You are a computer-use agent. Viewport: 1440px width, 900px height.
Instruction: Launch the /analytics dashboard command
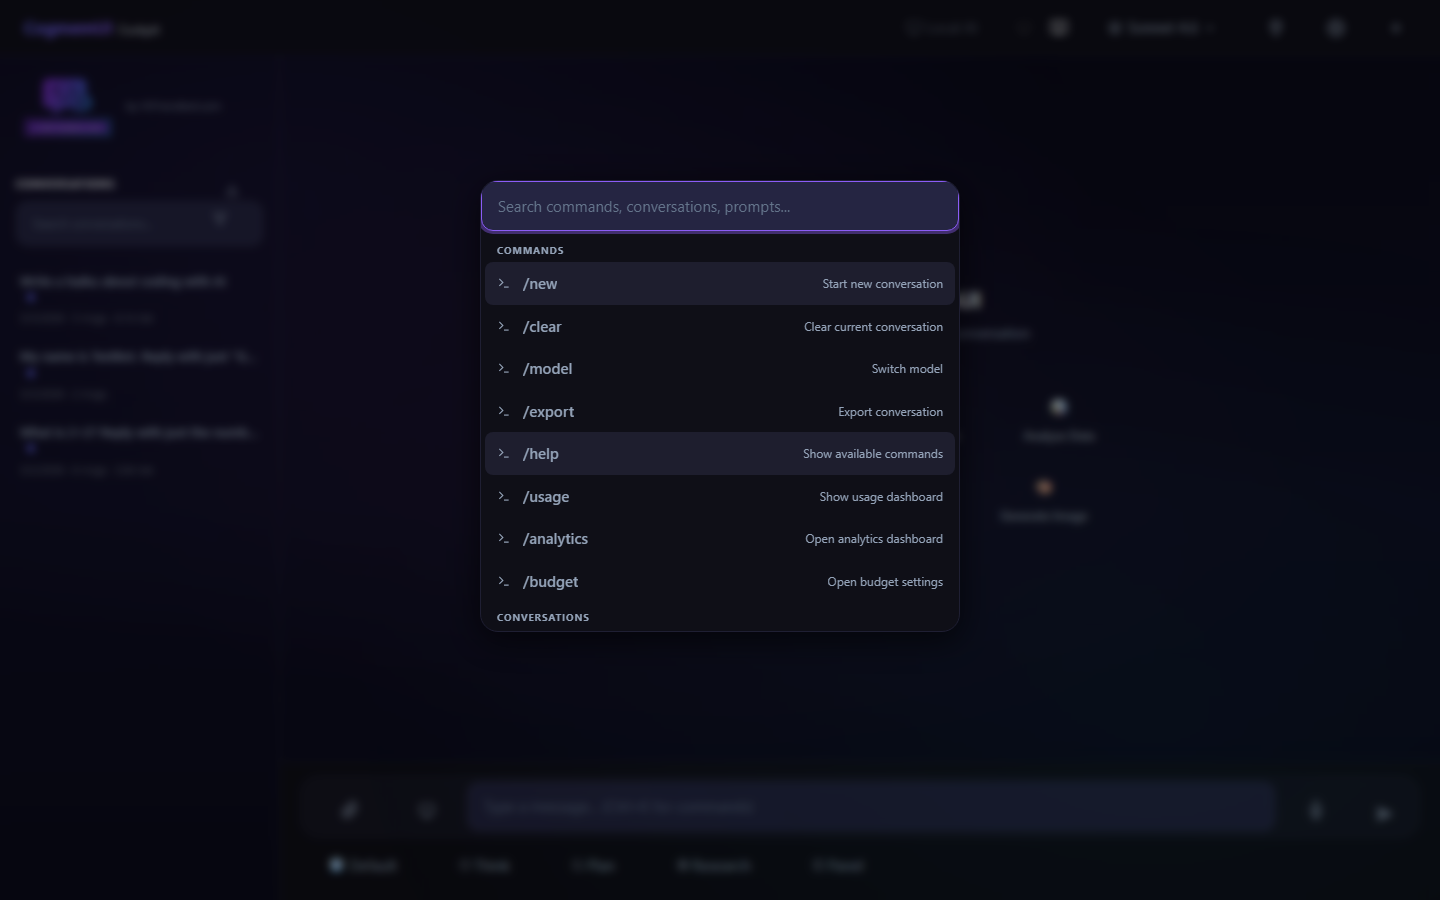point(720,539)
